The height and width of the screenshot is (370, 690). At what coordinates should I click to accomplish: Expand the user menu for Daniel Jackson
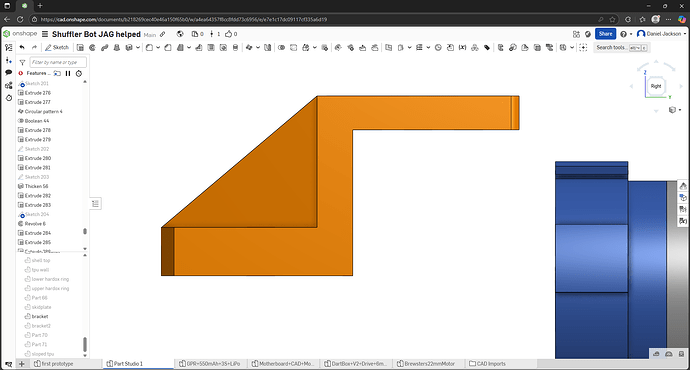coord(662,34)
